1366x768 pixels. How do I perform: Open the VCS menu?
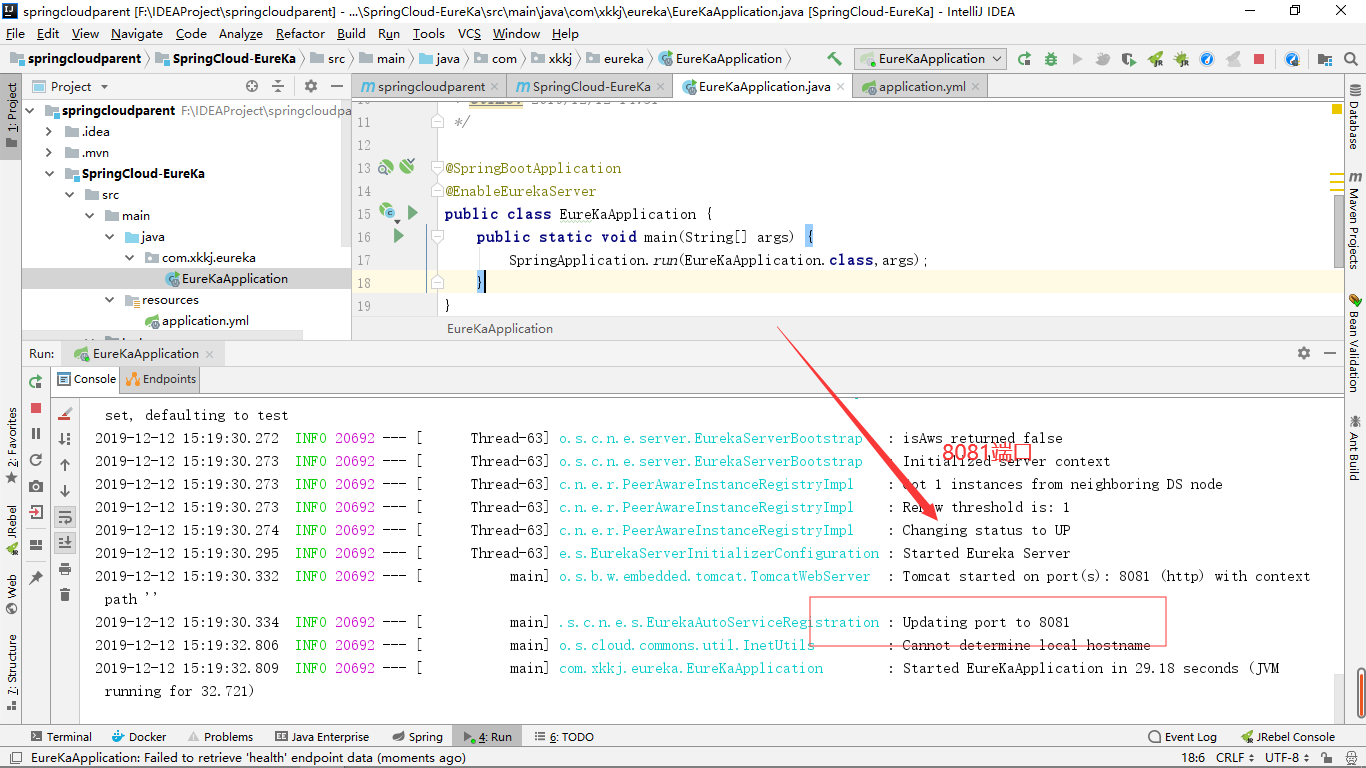(469, 33)
